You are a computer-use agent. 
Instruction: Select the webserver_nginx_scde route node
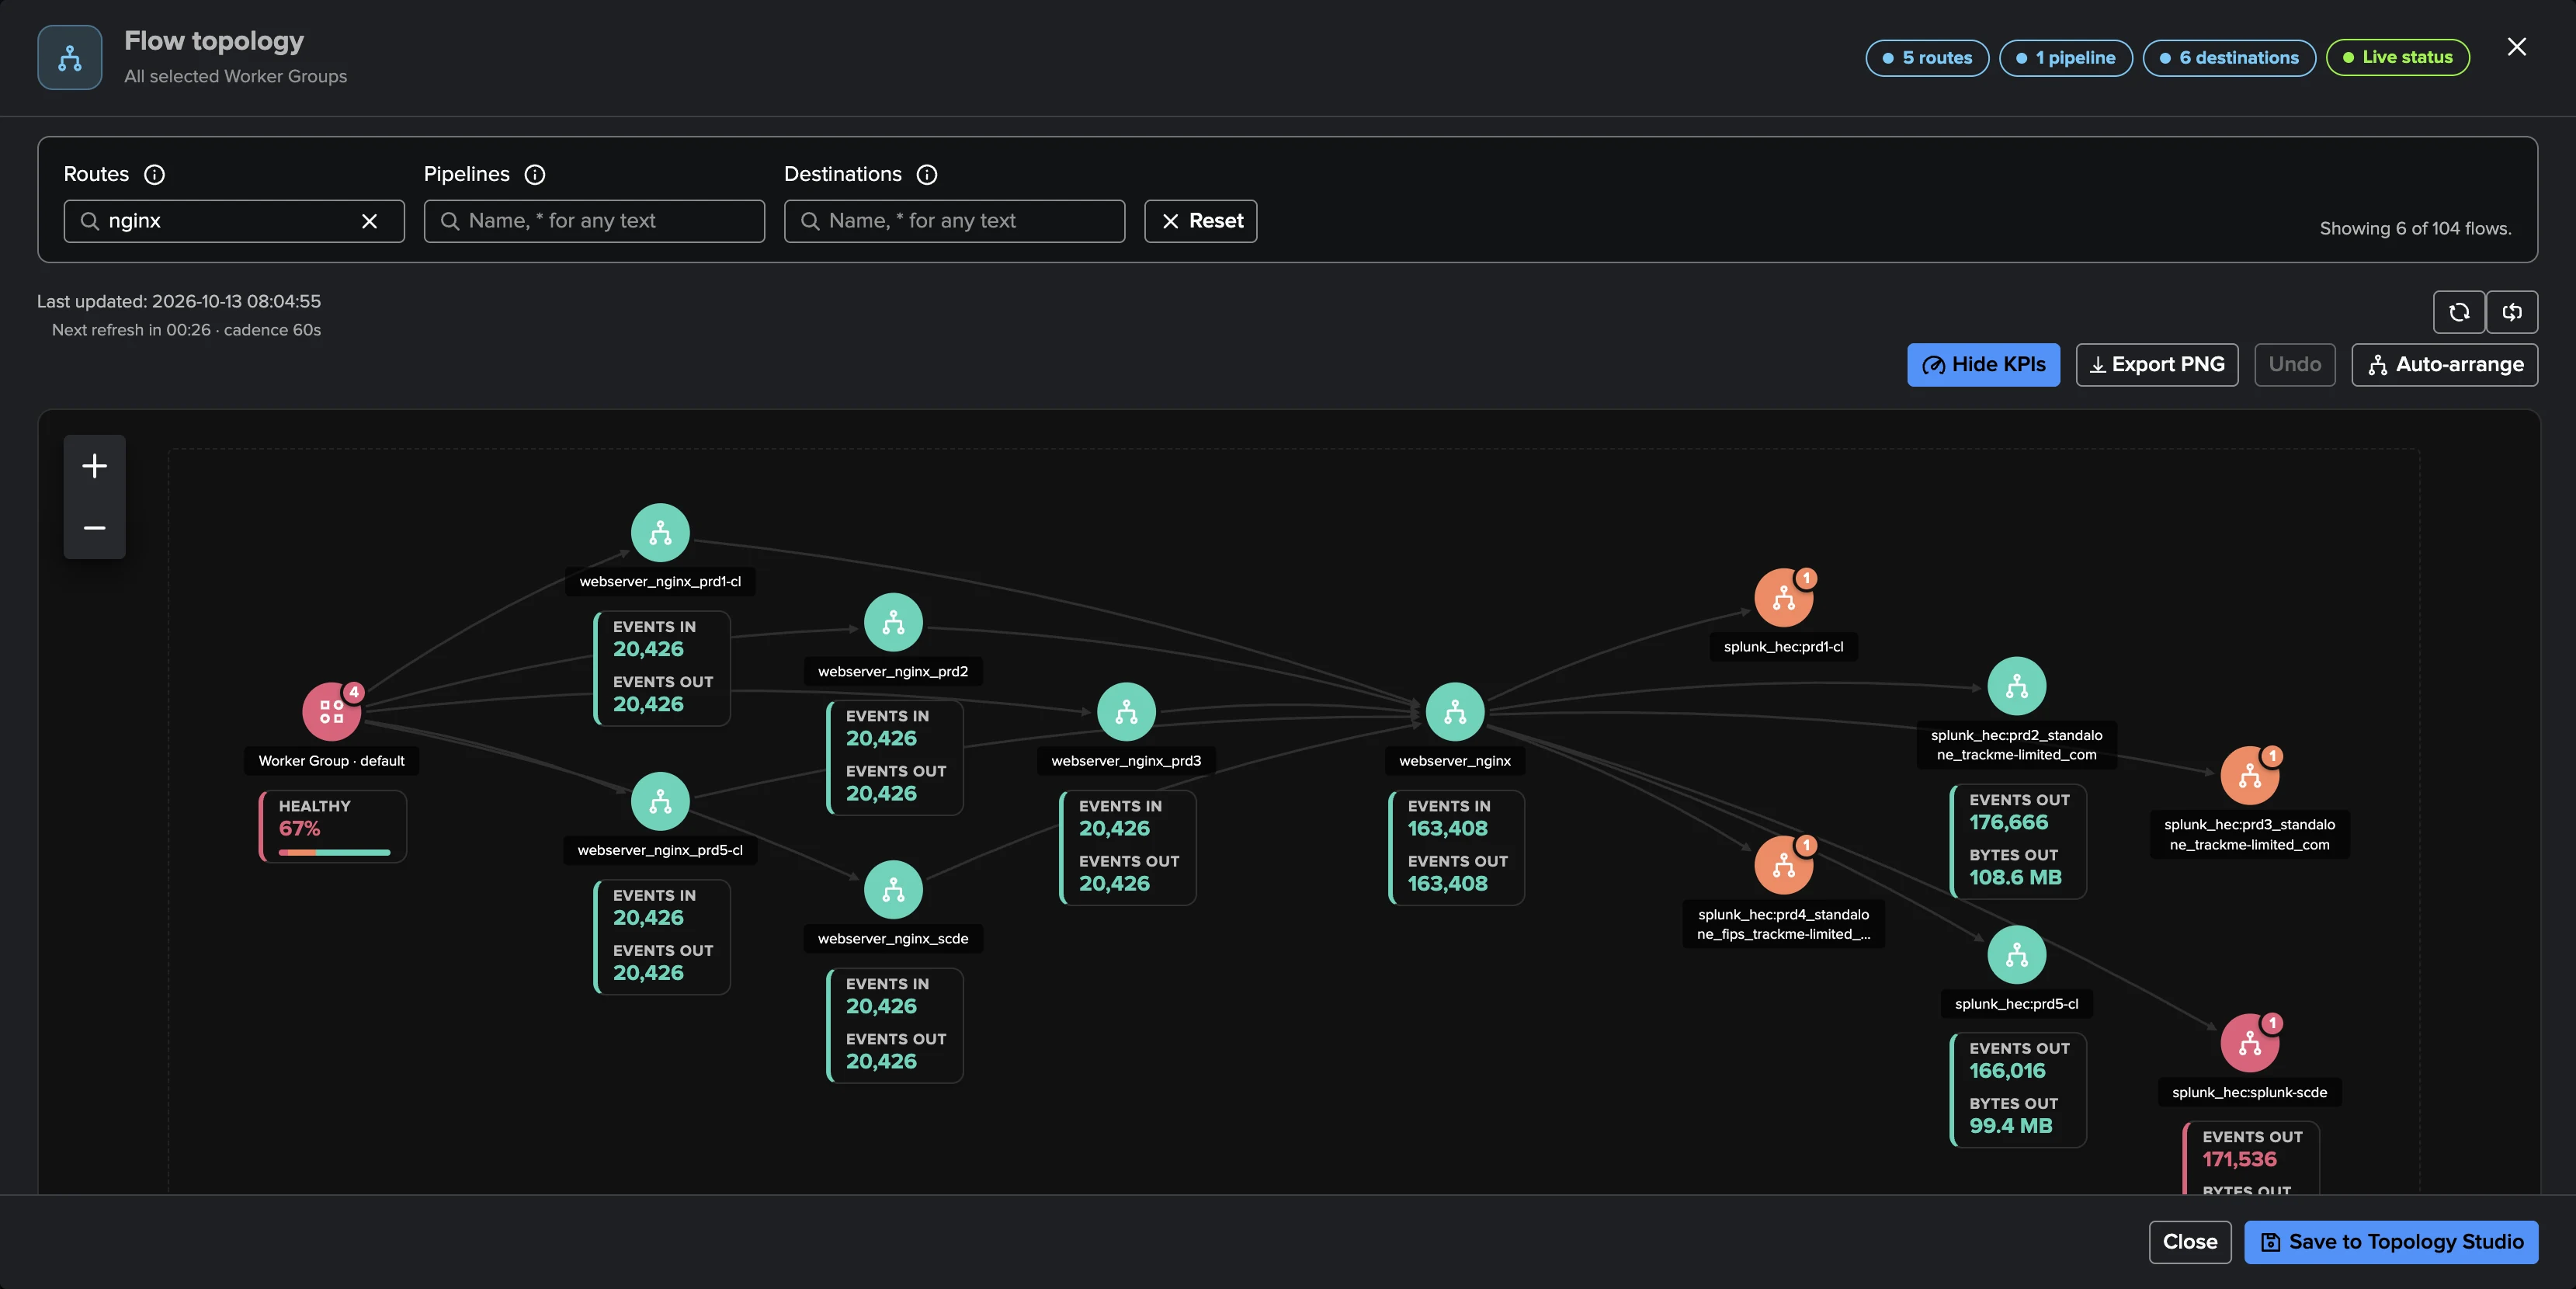pyautogui.click(x=893, y=890)
